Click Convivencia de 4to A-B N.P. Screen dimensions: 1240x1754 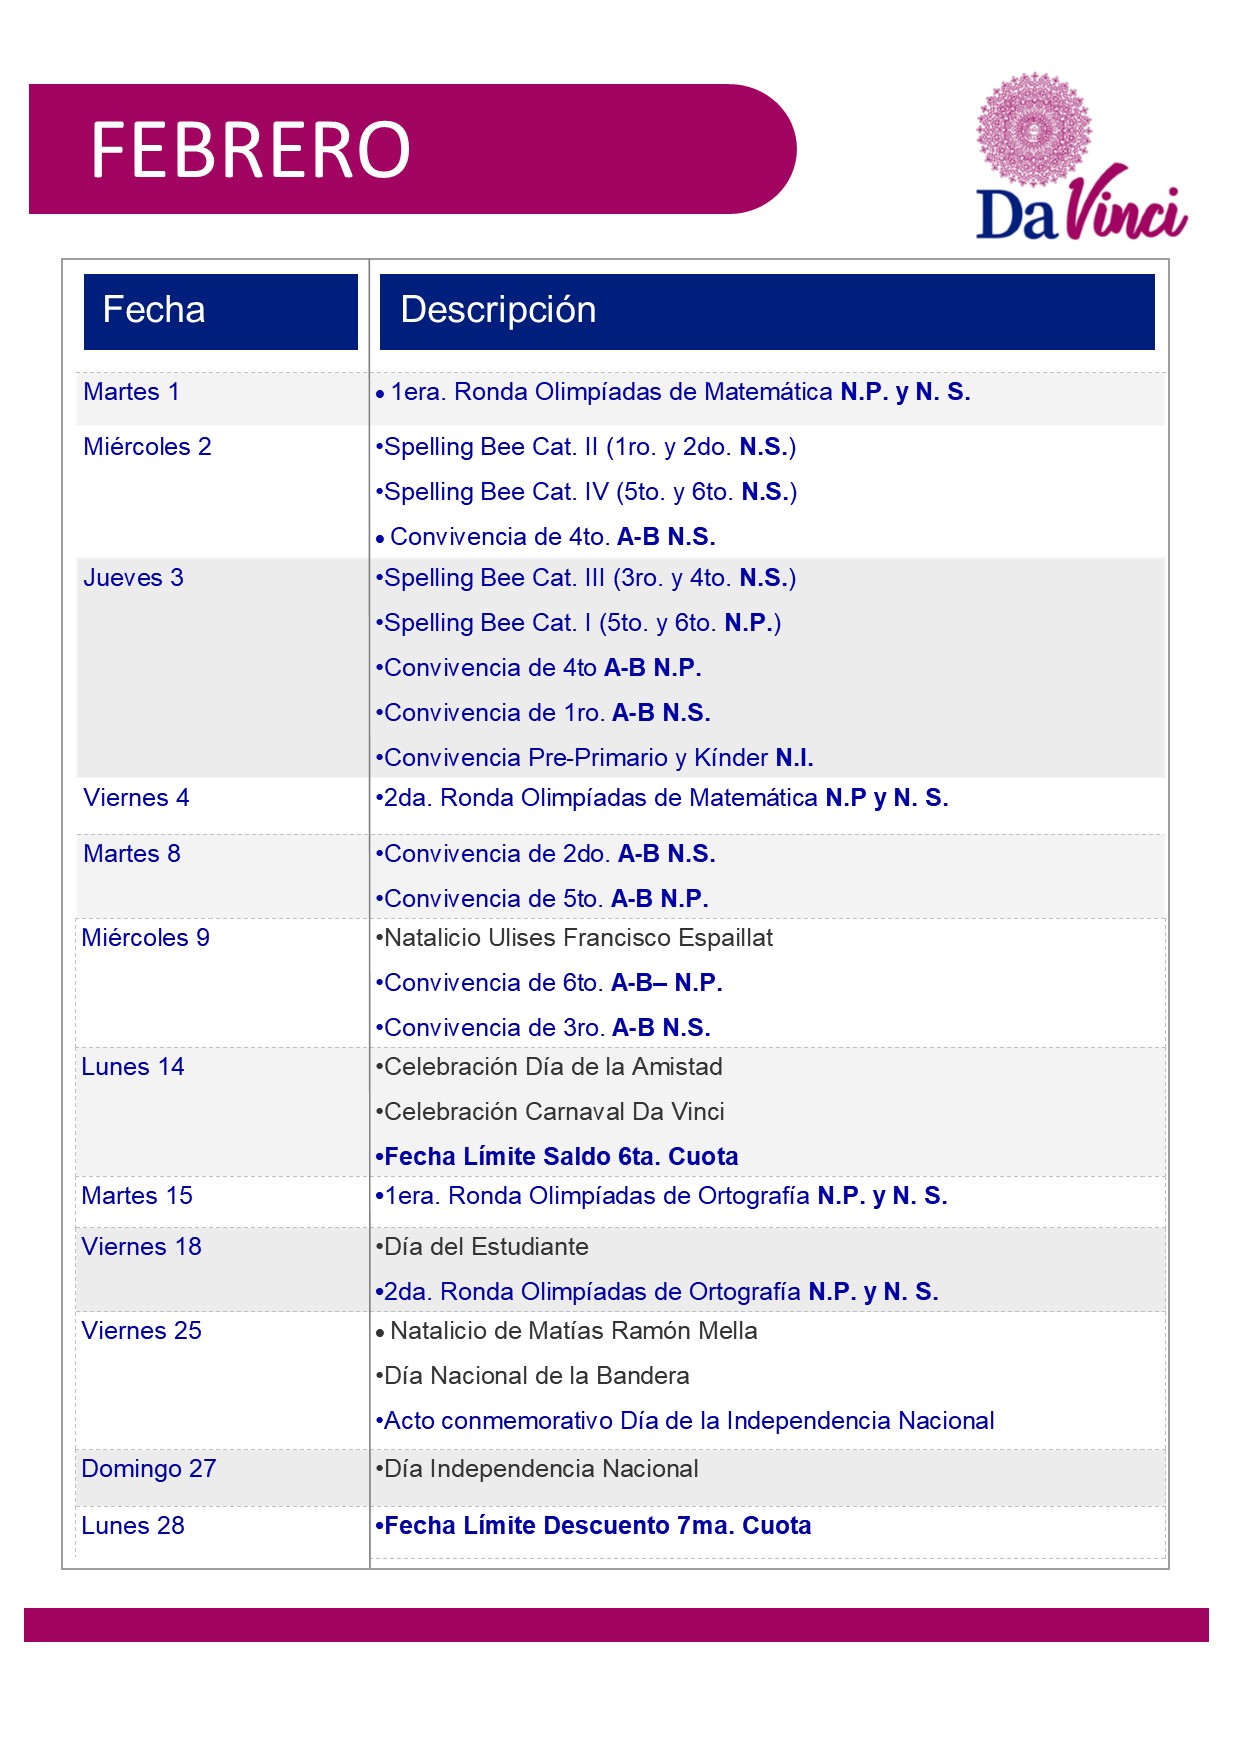tap(538, 668)
